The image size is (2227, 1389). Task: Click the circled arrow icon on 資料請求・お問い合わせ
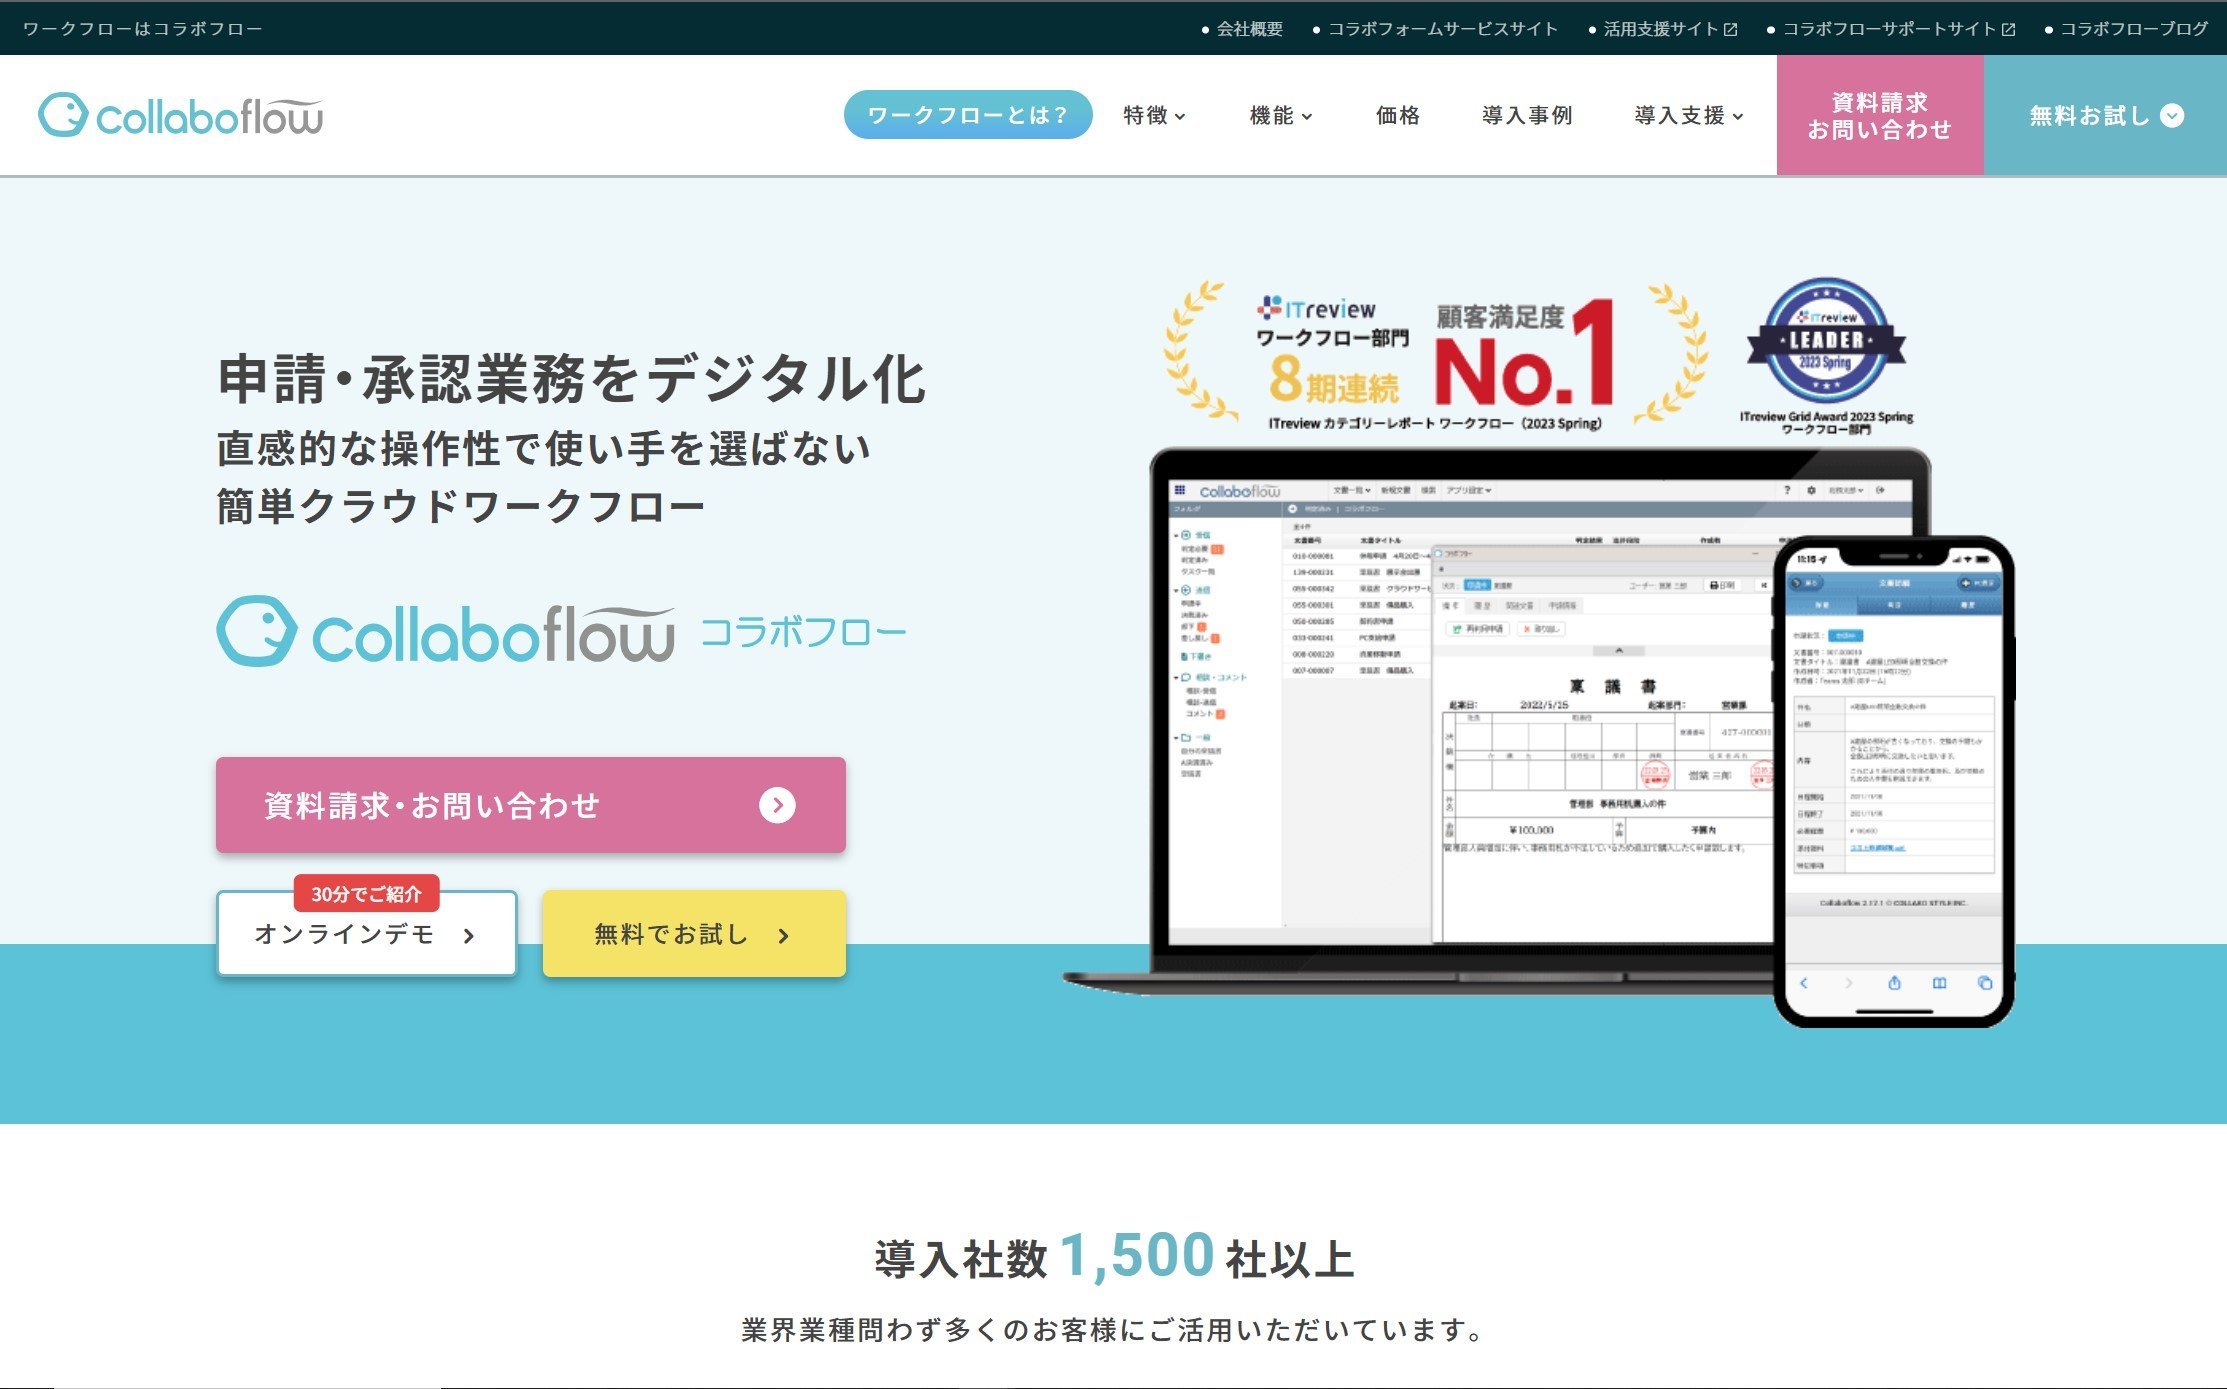(x=777, y=805)
